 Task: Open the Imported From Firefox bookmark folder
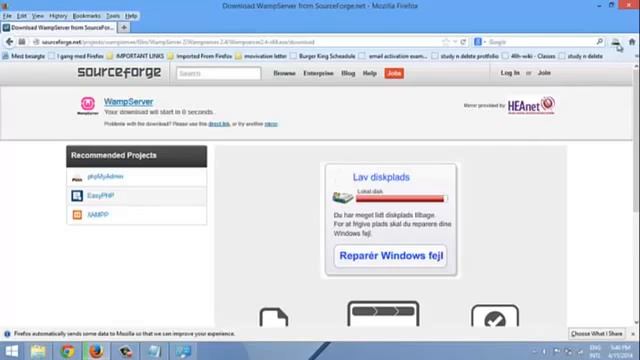click(200, 56)
